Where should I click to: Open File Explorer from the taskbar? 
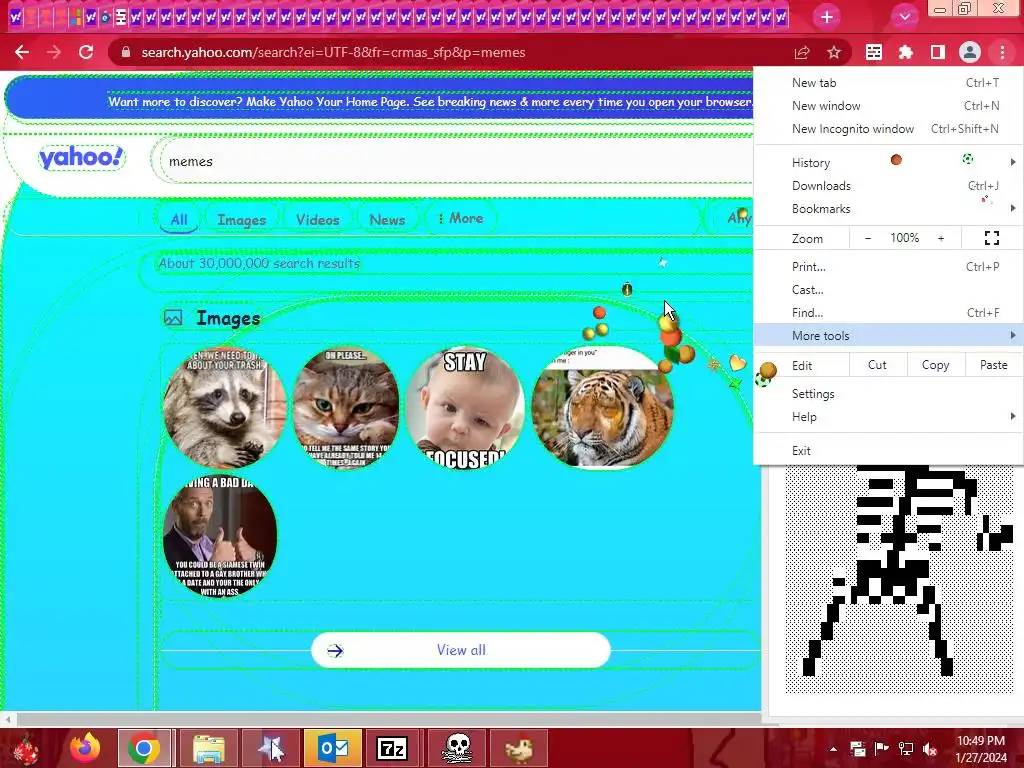coord(208,748)
